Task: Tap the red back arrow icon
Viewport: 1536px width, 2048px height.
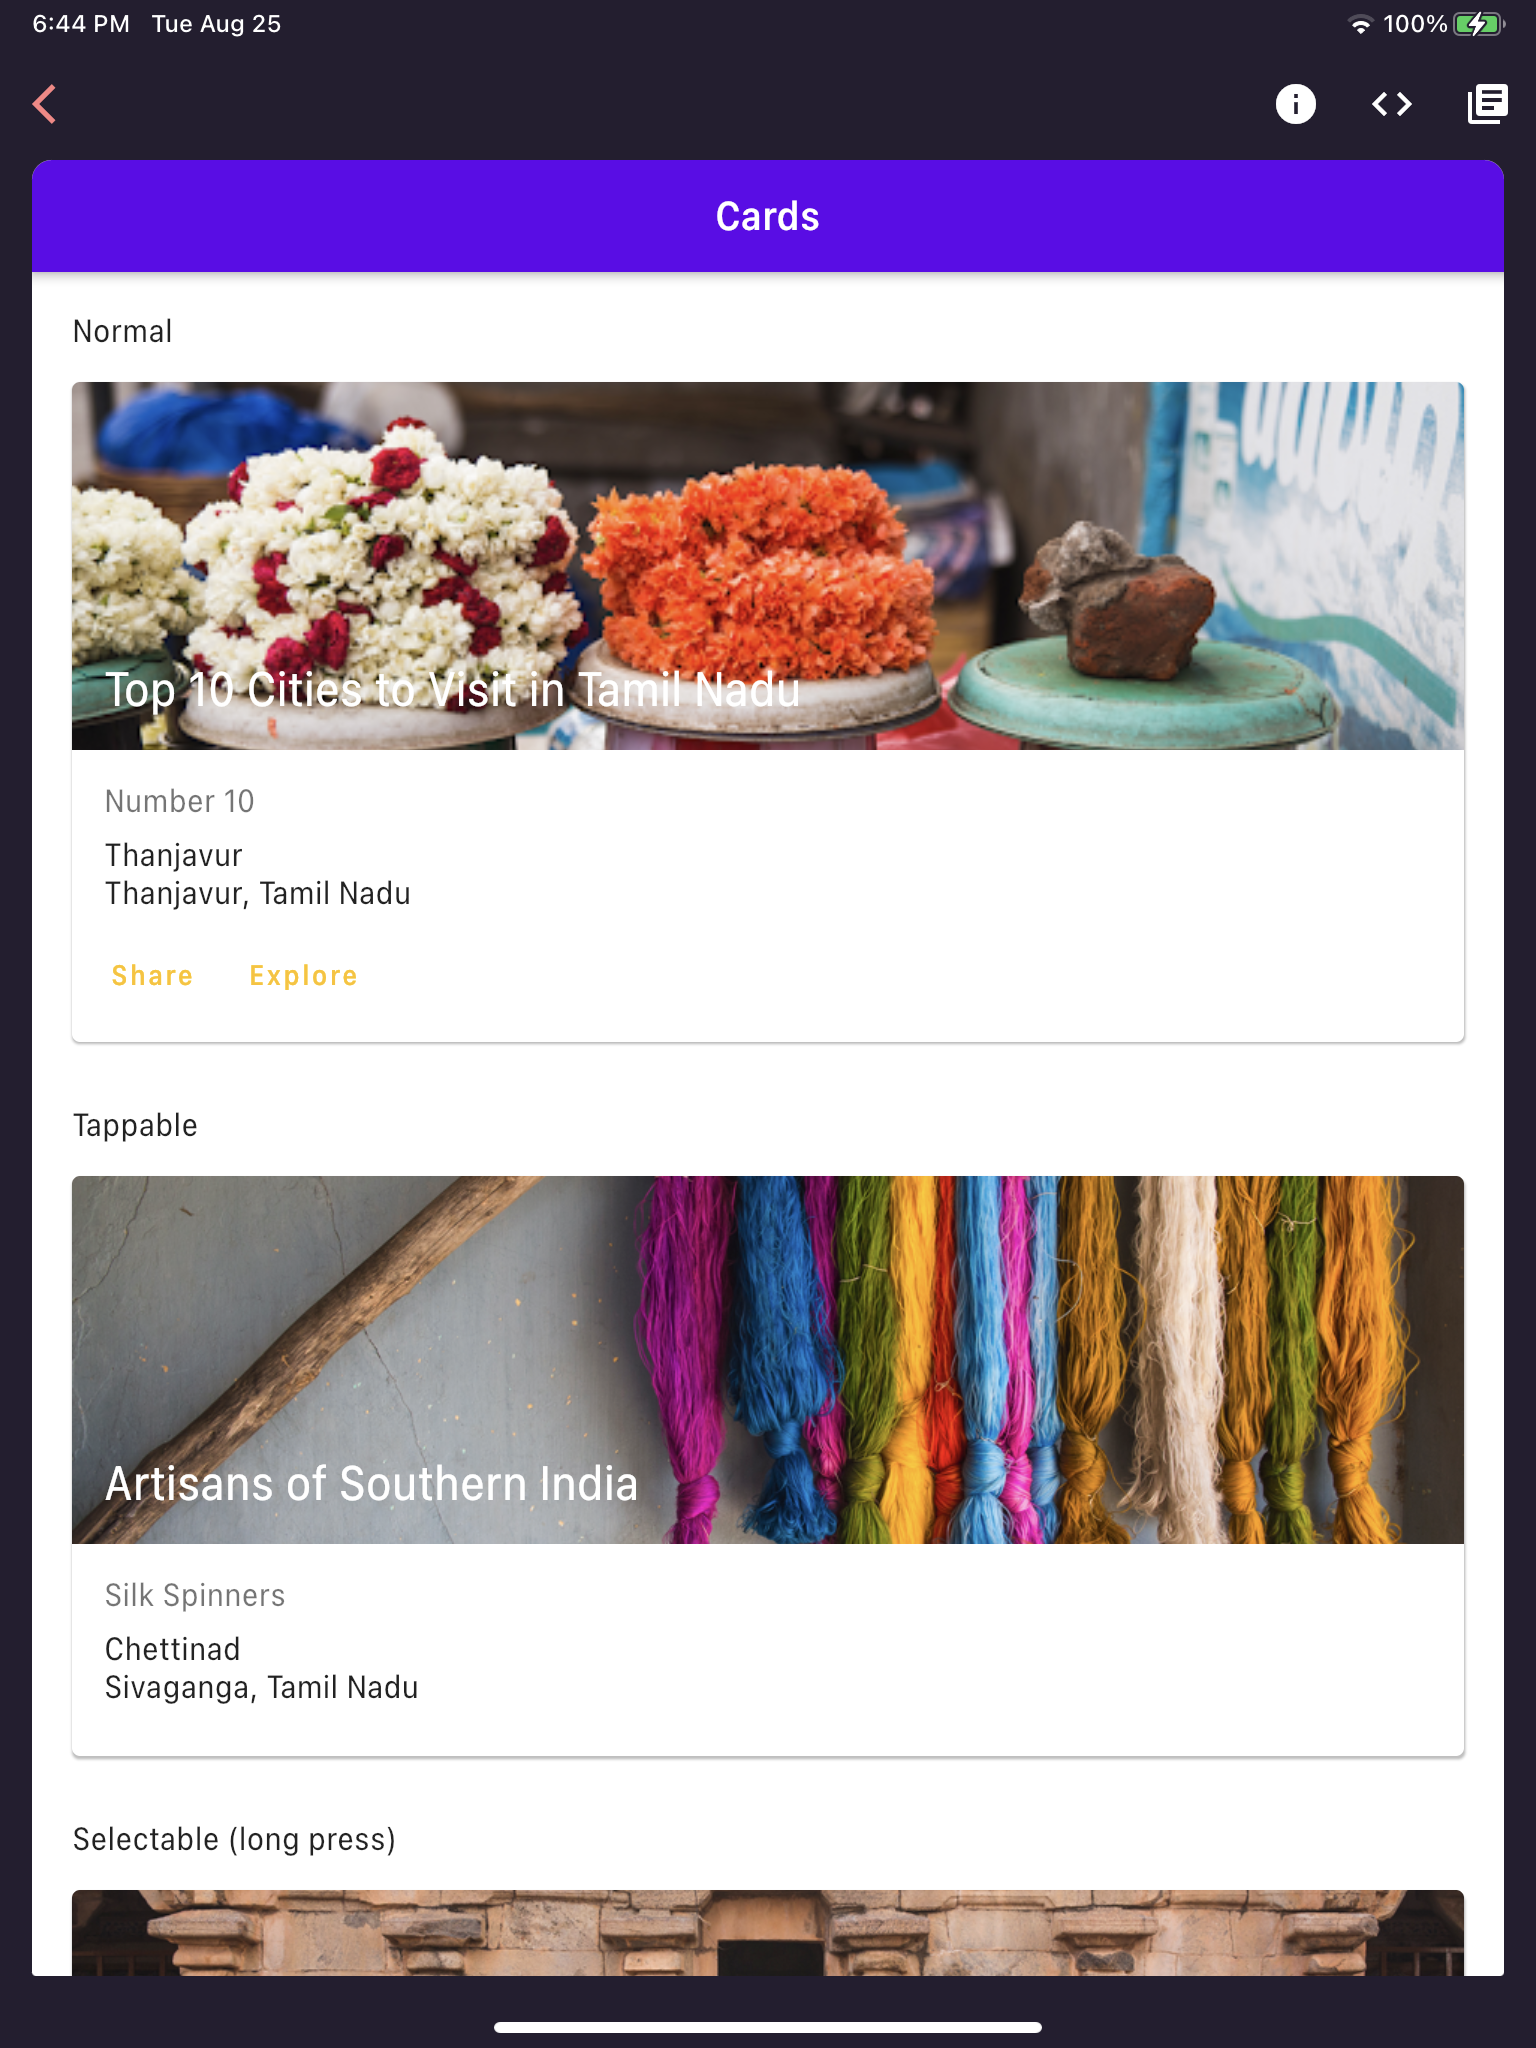Action: point(45,104)
